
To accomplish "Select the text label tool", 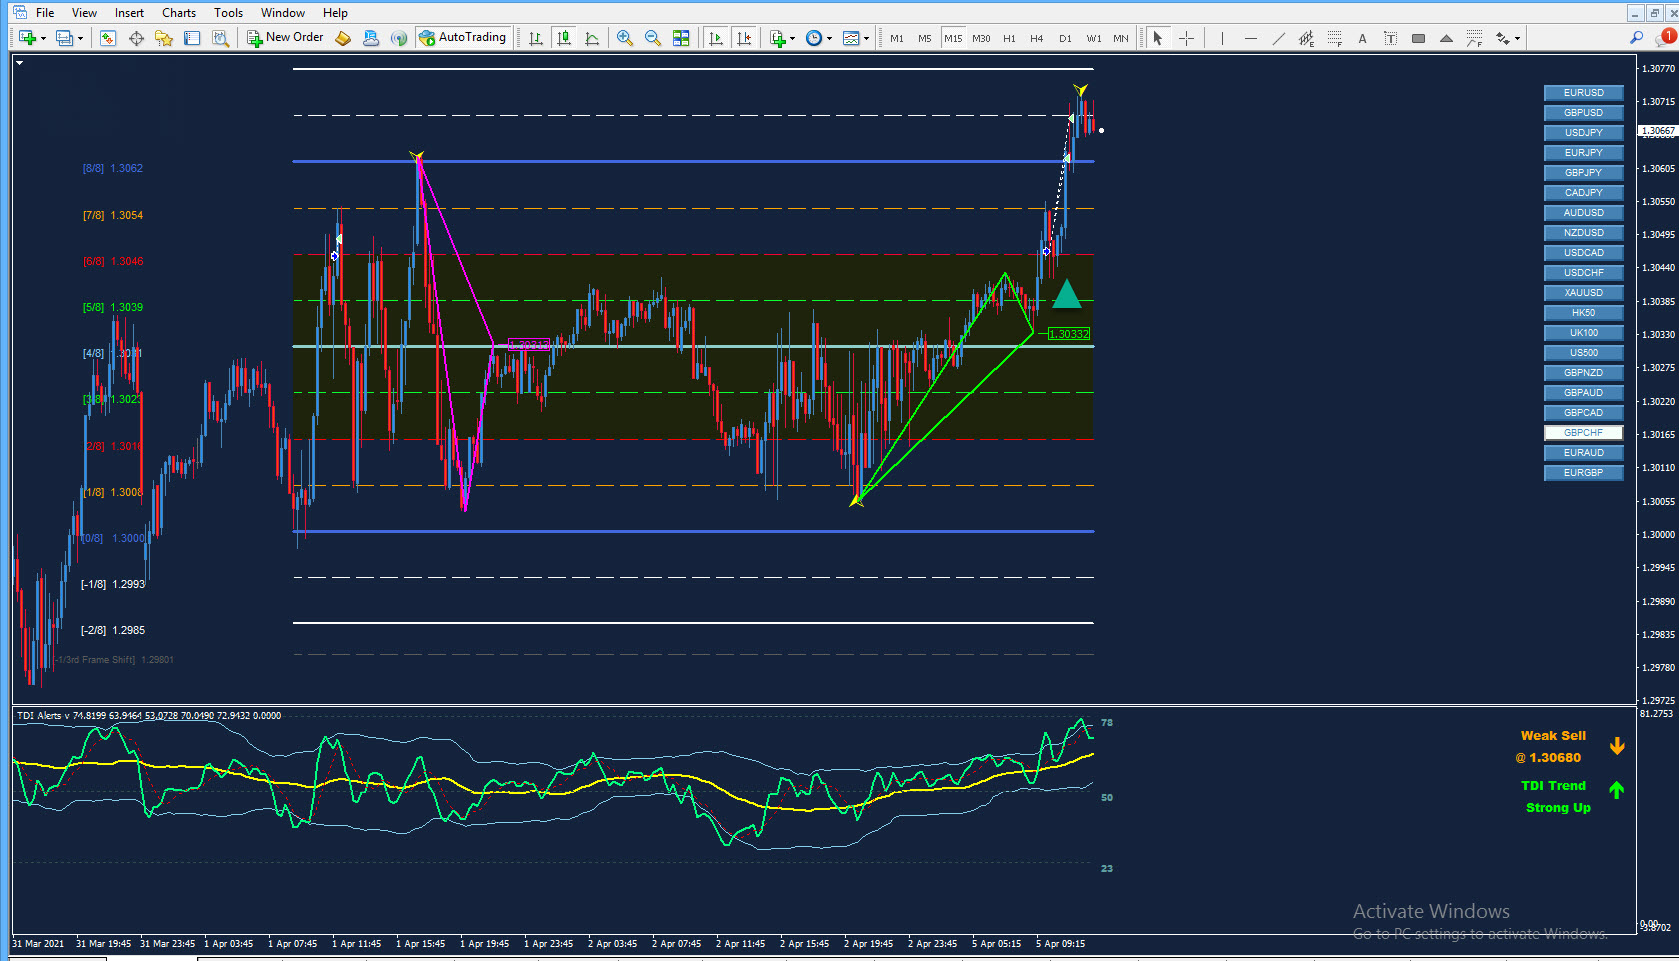I will [x=1390, y=38].
